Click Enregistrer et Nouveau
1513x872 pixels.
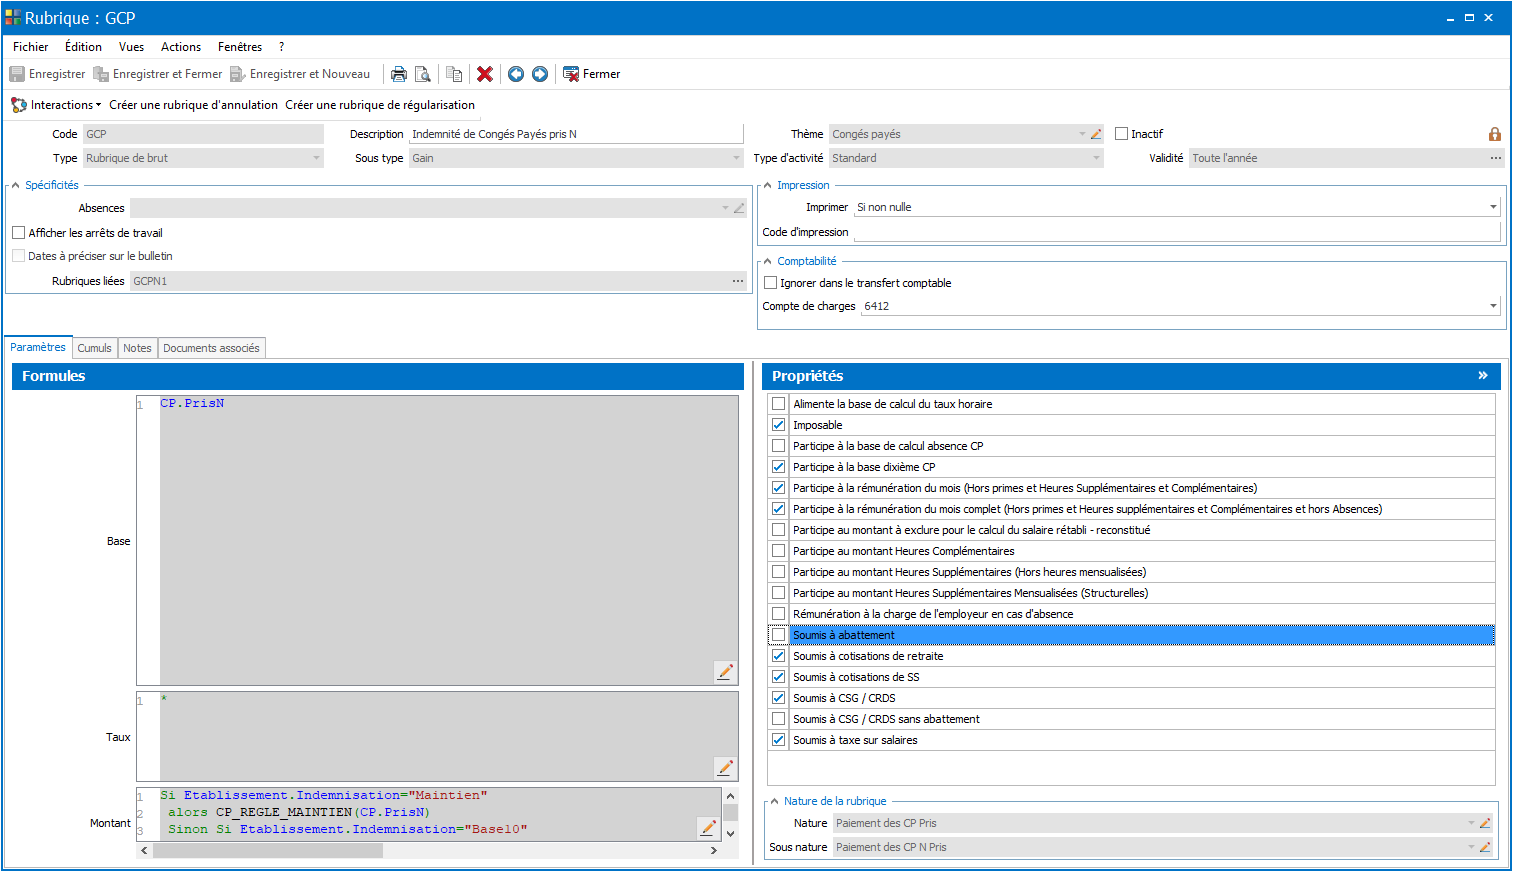click(300, 74)
